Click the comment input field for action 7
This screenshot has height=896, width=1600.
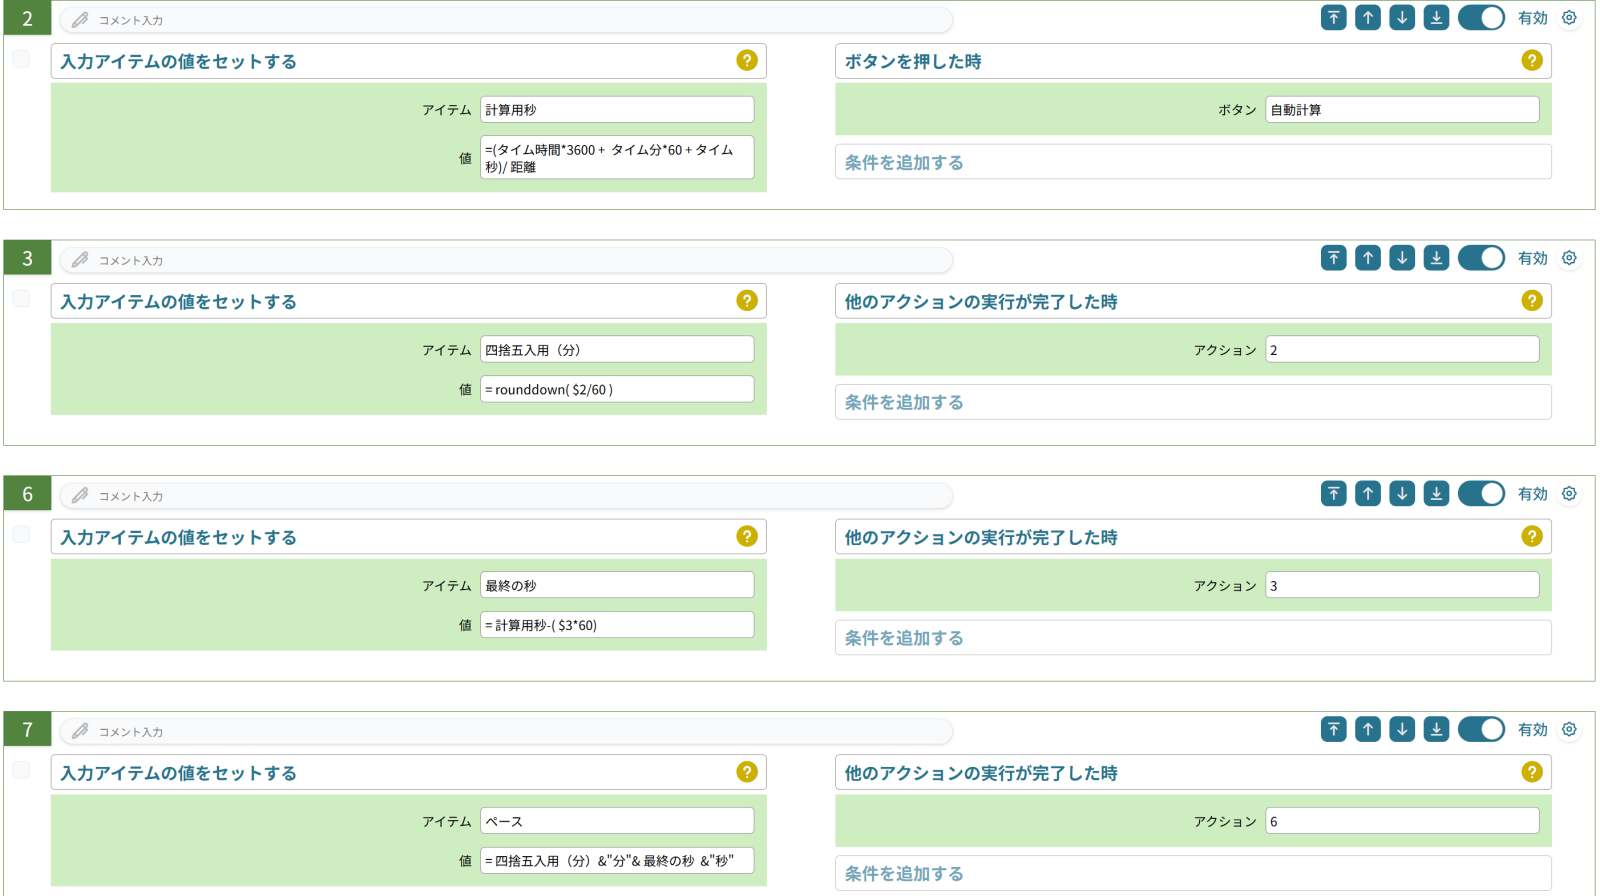click(x=520, y=732)
